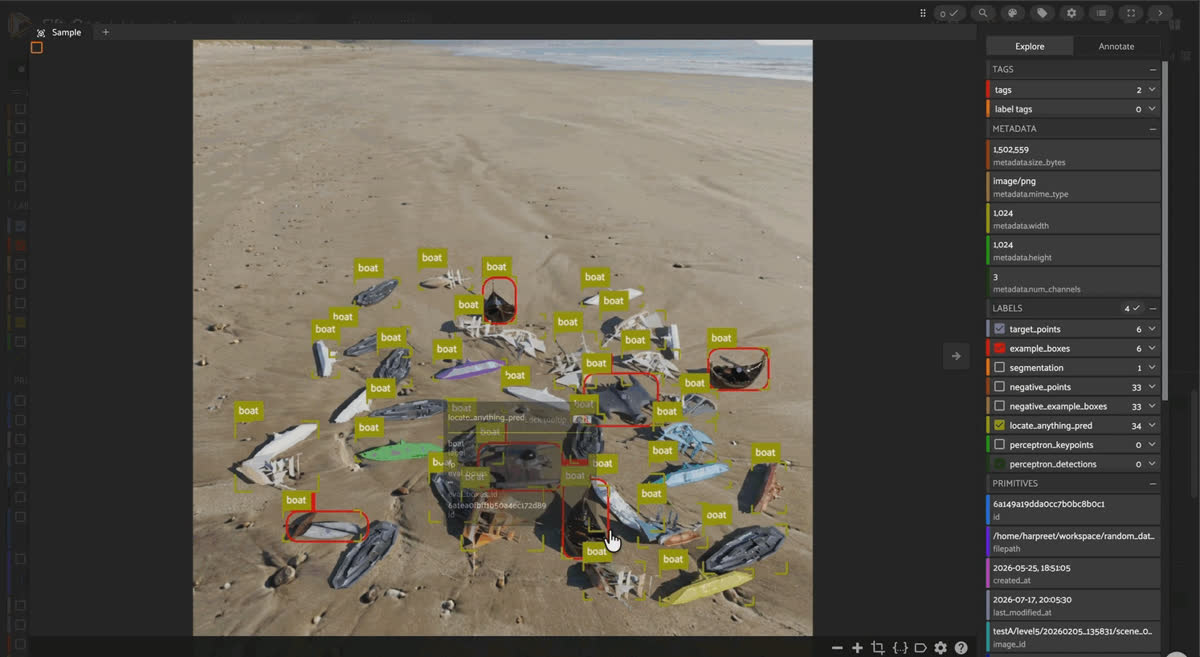This screenshot has width=1200, height=657.
Task: Uncheck the locate_anything_pred label
Action: pyautogui.click(x=1000, y=426)
